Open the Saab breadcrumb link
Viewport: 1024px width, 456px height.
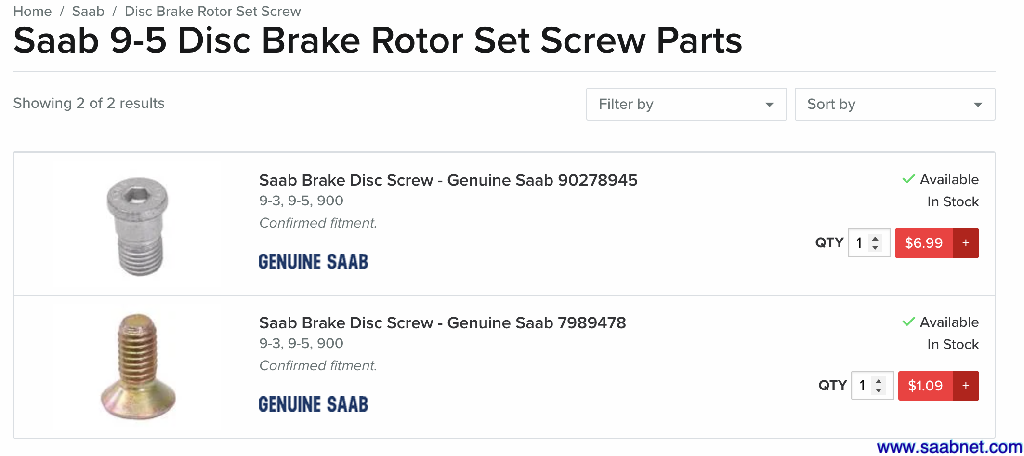[x=88, y=11]
